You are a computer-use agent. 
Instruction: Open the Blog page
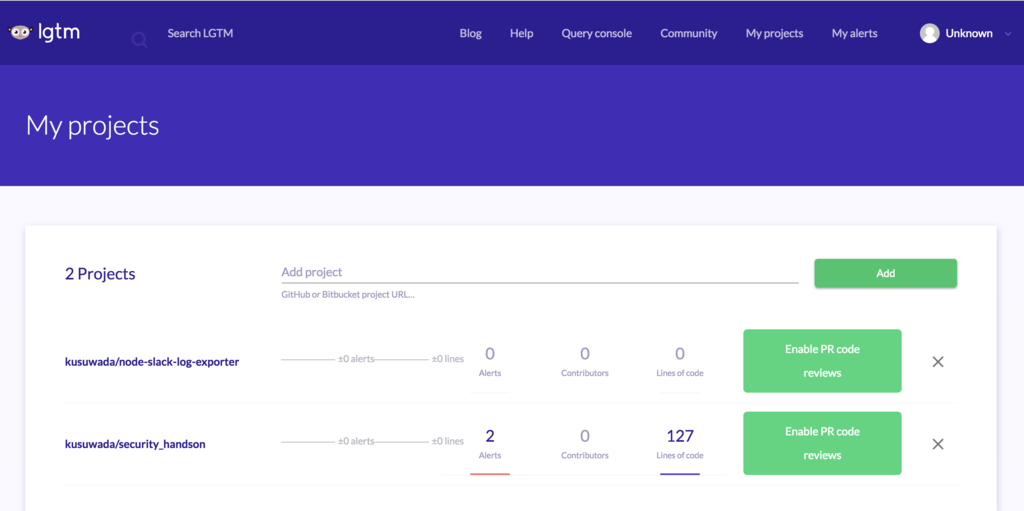point(470,33)
